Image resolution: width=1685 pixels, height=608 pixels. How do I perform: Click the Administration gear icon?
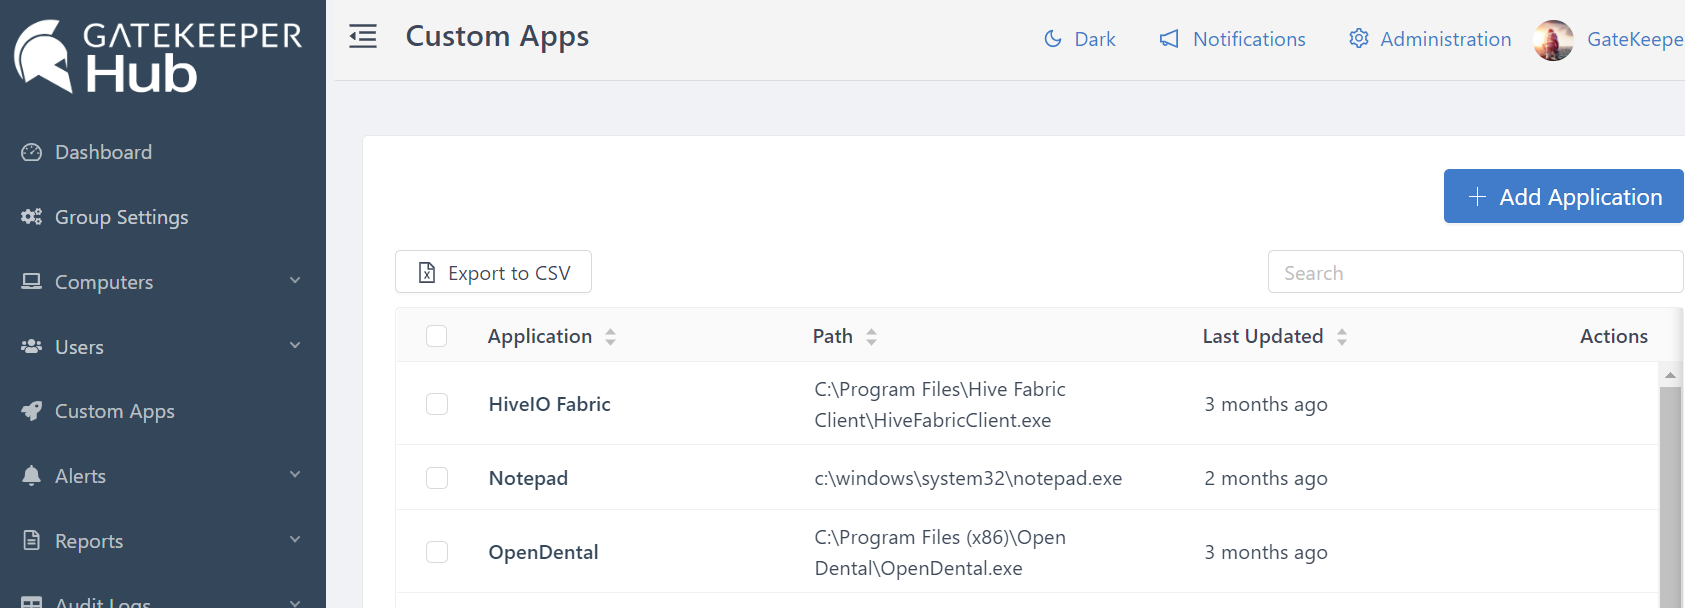click(1358, 39)
